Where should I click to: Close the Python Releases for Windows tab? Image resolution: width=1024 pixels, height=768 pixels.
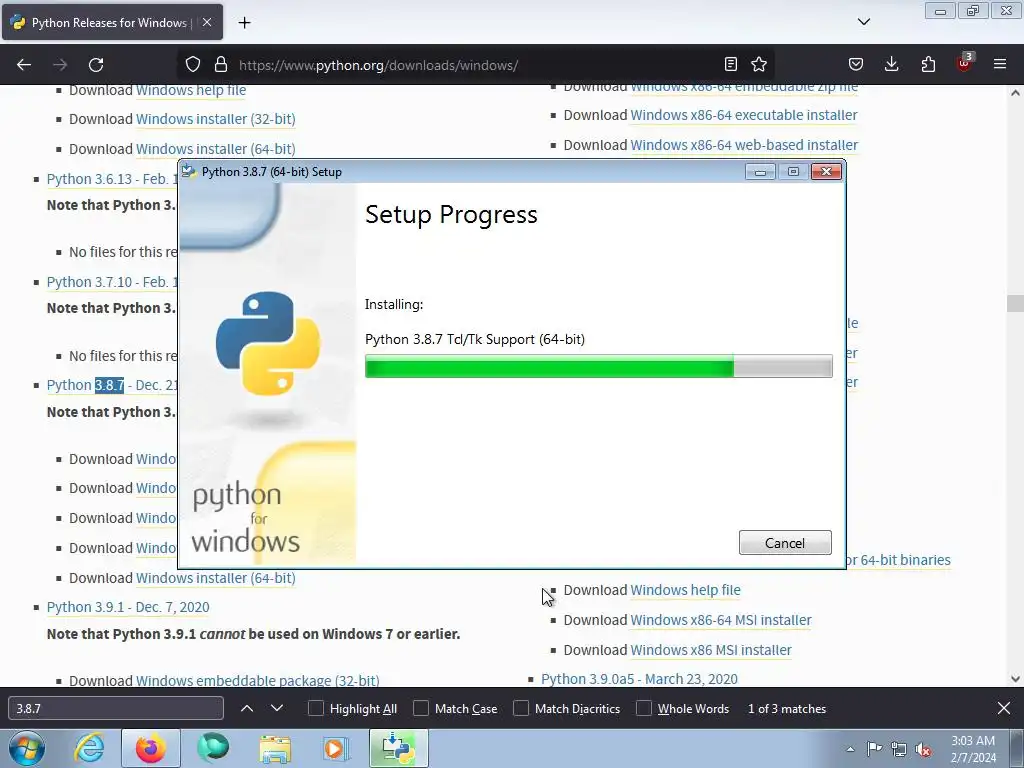[206, 22]
